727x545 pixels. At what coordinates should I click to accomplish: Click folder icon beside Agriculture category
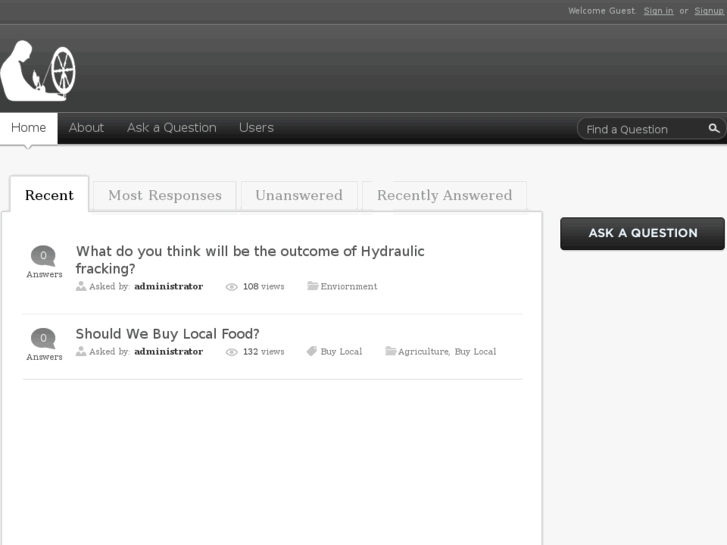[390, 351]
